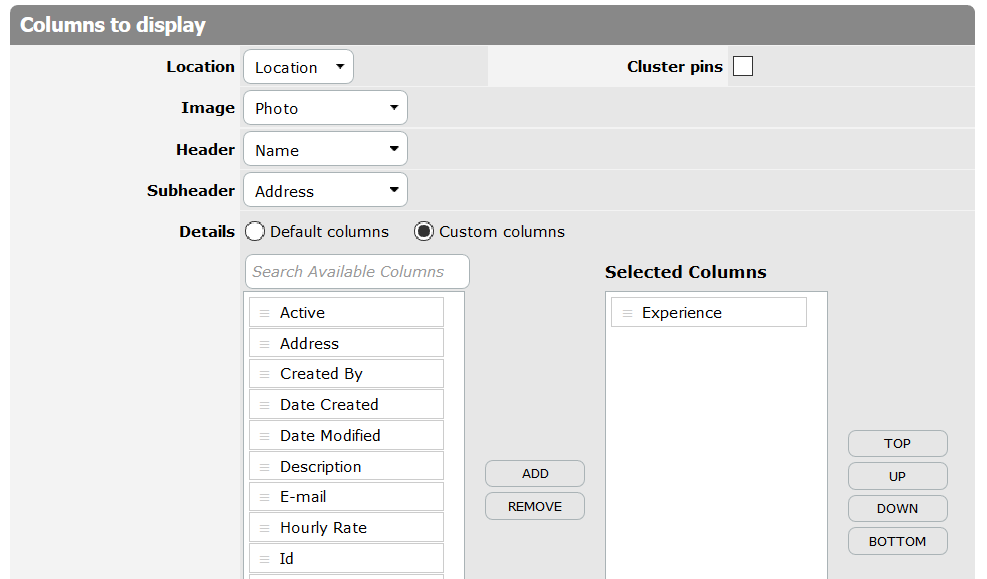Screen dimensions: 987x579
Task: Click the DOWN button
Action: [898, 509]
